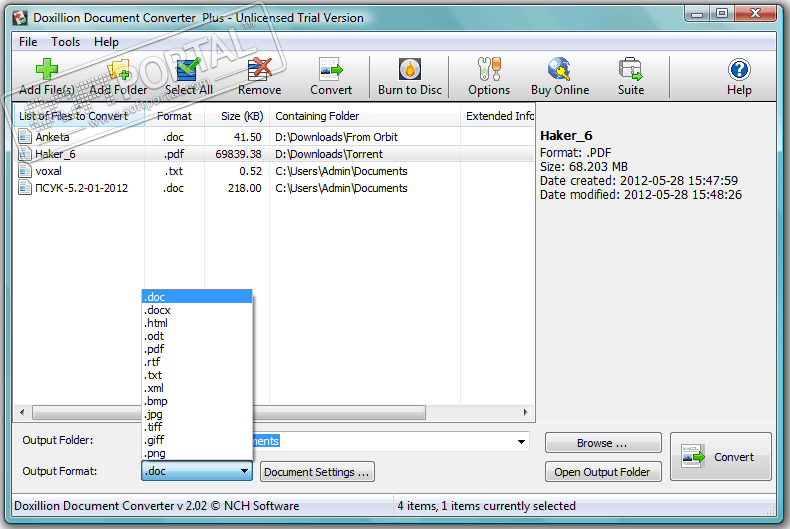790x529 pixels.
Task: Click the Help question mark icon
Action: tap(739, 70)
